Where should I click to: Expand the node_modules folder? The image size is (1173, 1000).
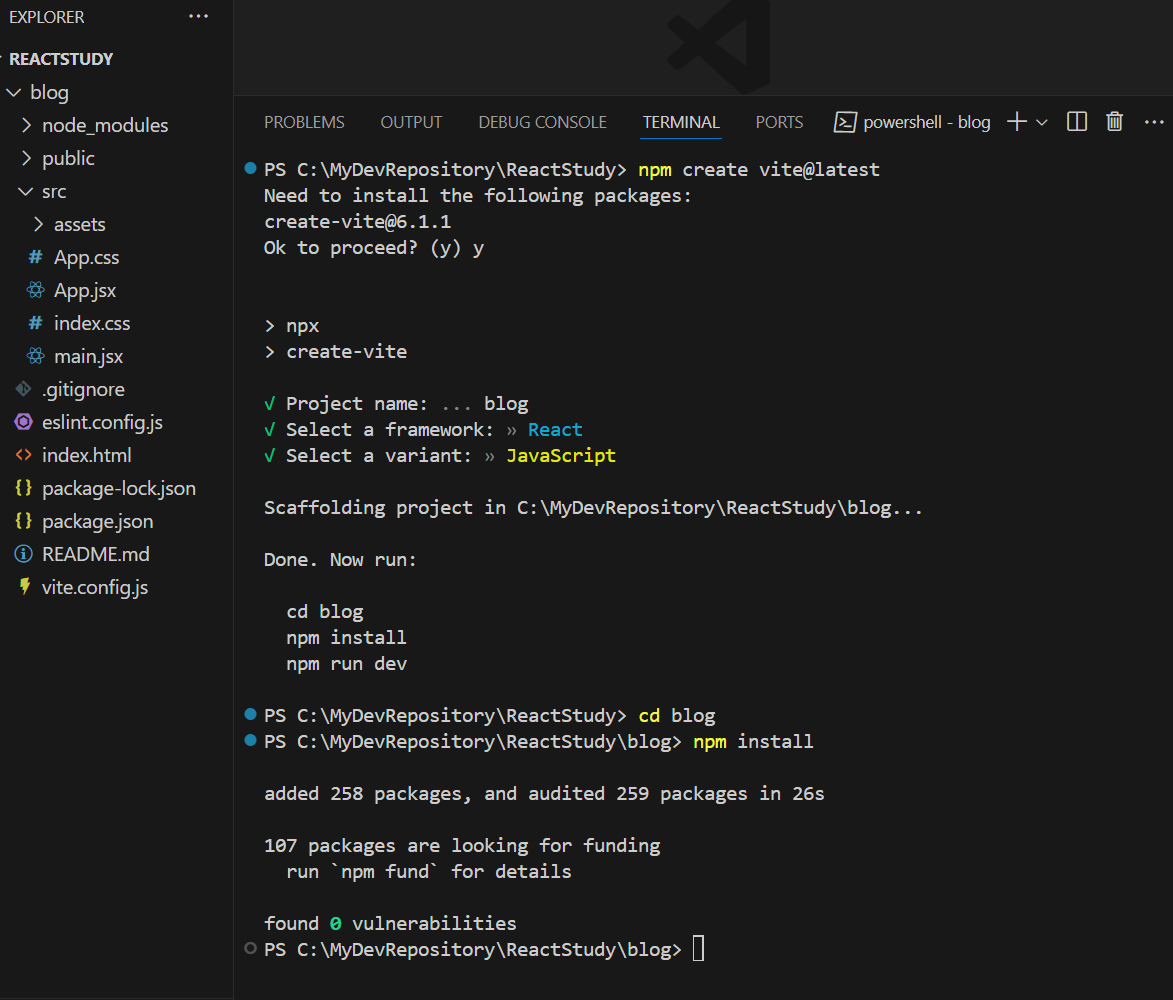tap(26, 125)
